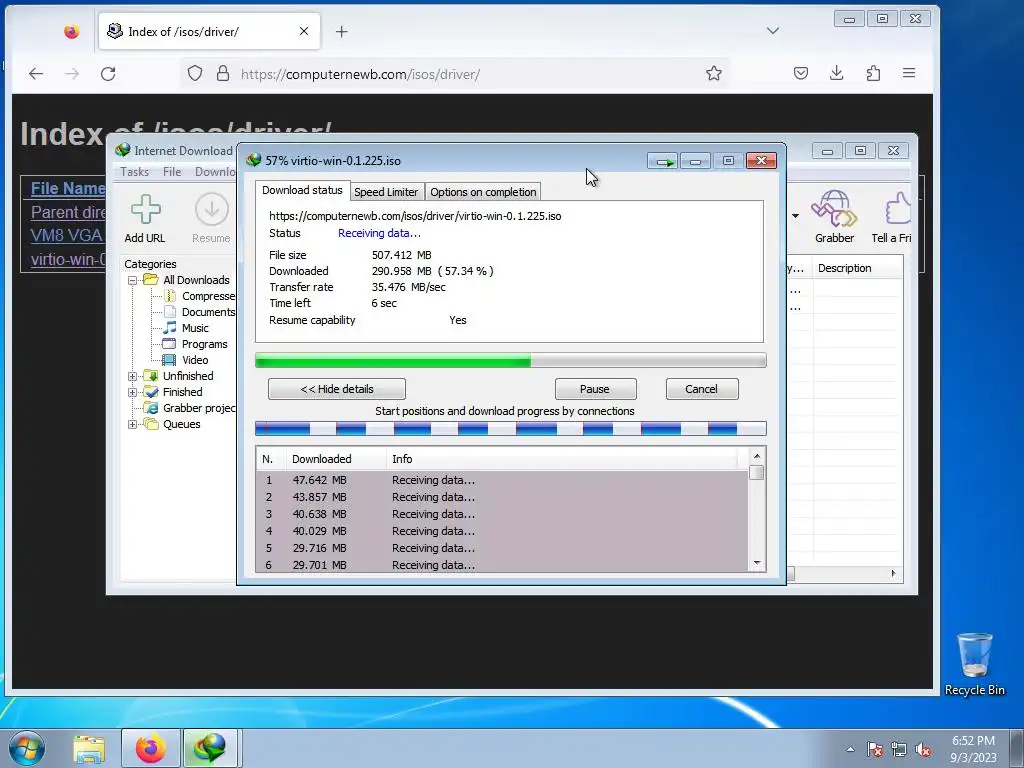The width and height of the screenshot is (1024, 768).
Task: Collapse the All Downloads tree node
Action: (x=133, y=280)
